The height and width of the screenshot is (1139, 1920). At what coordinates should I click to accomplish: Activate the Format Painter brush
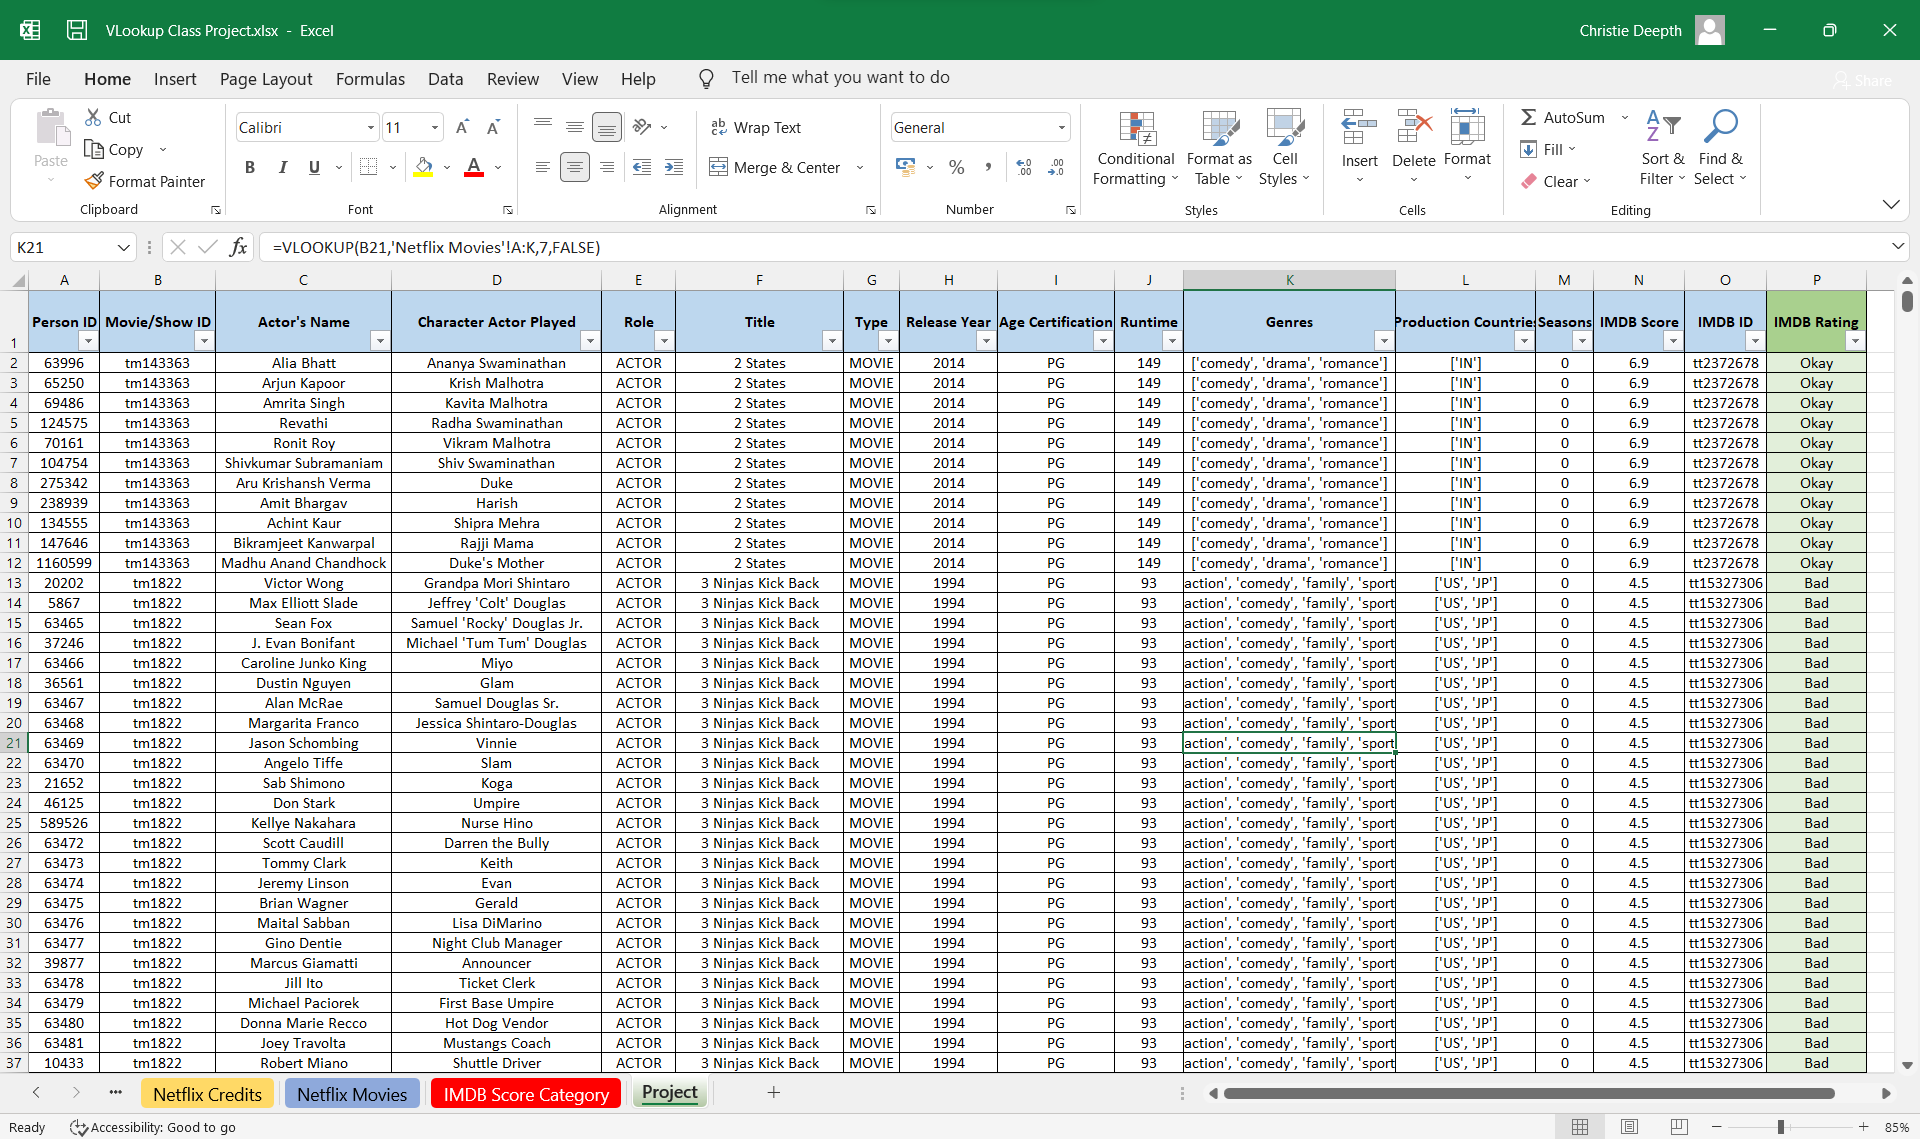(94, 181)
